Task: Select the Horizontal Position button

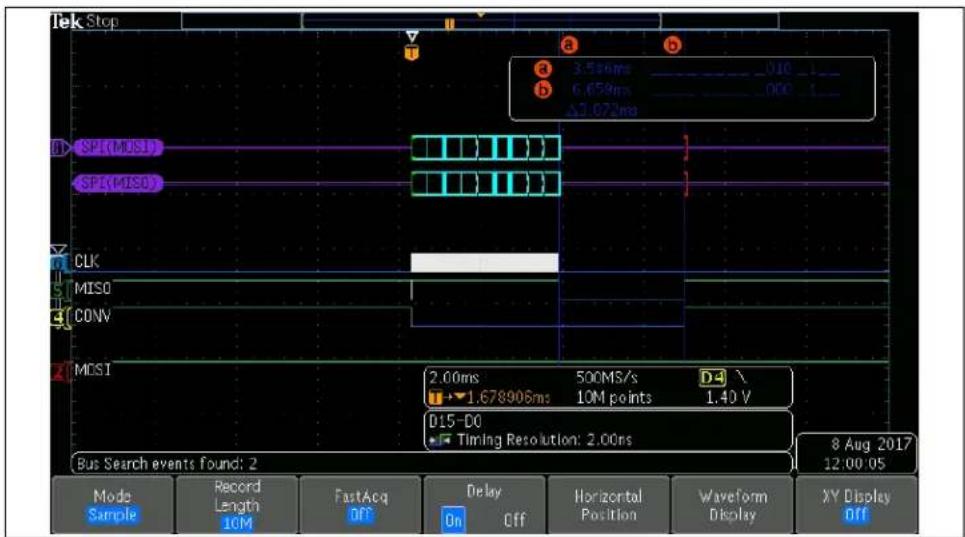Action: coord(608,504)
